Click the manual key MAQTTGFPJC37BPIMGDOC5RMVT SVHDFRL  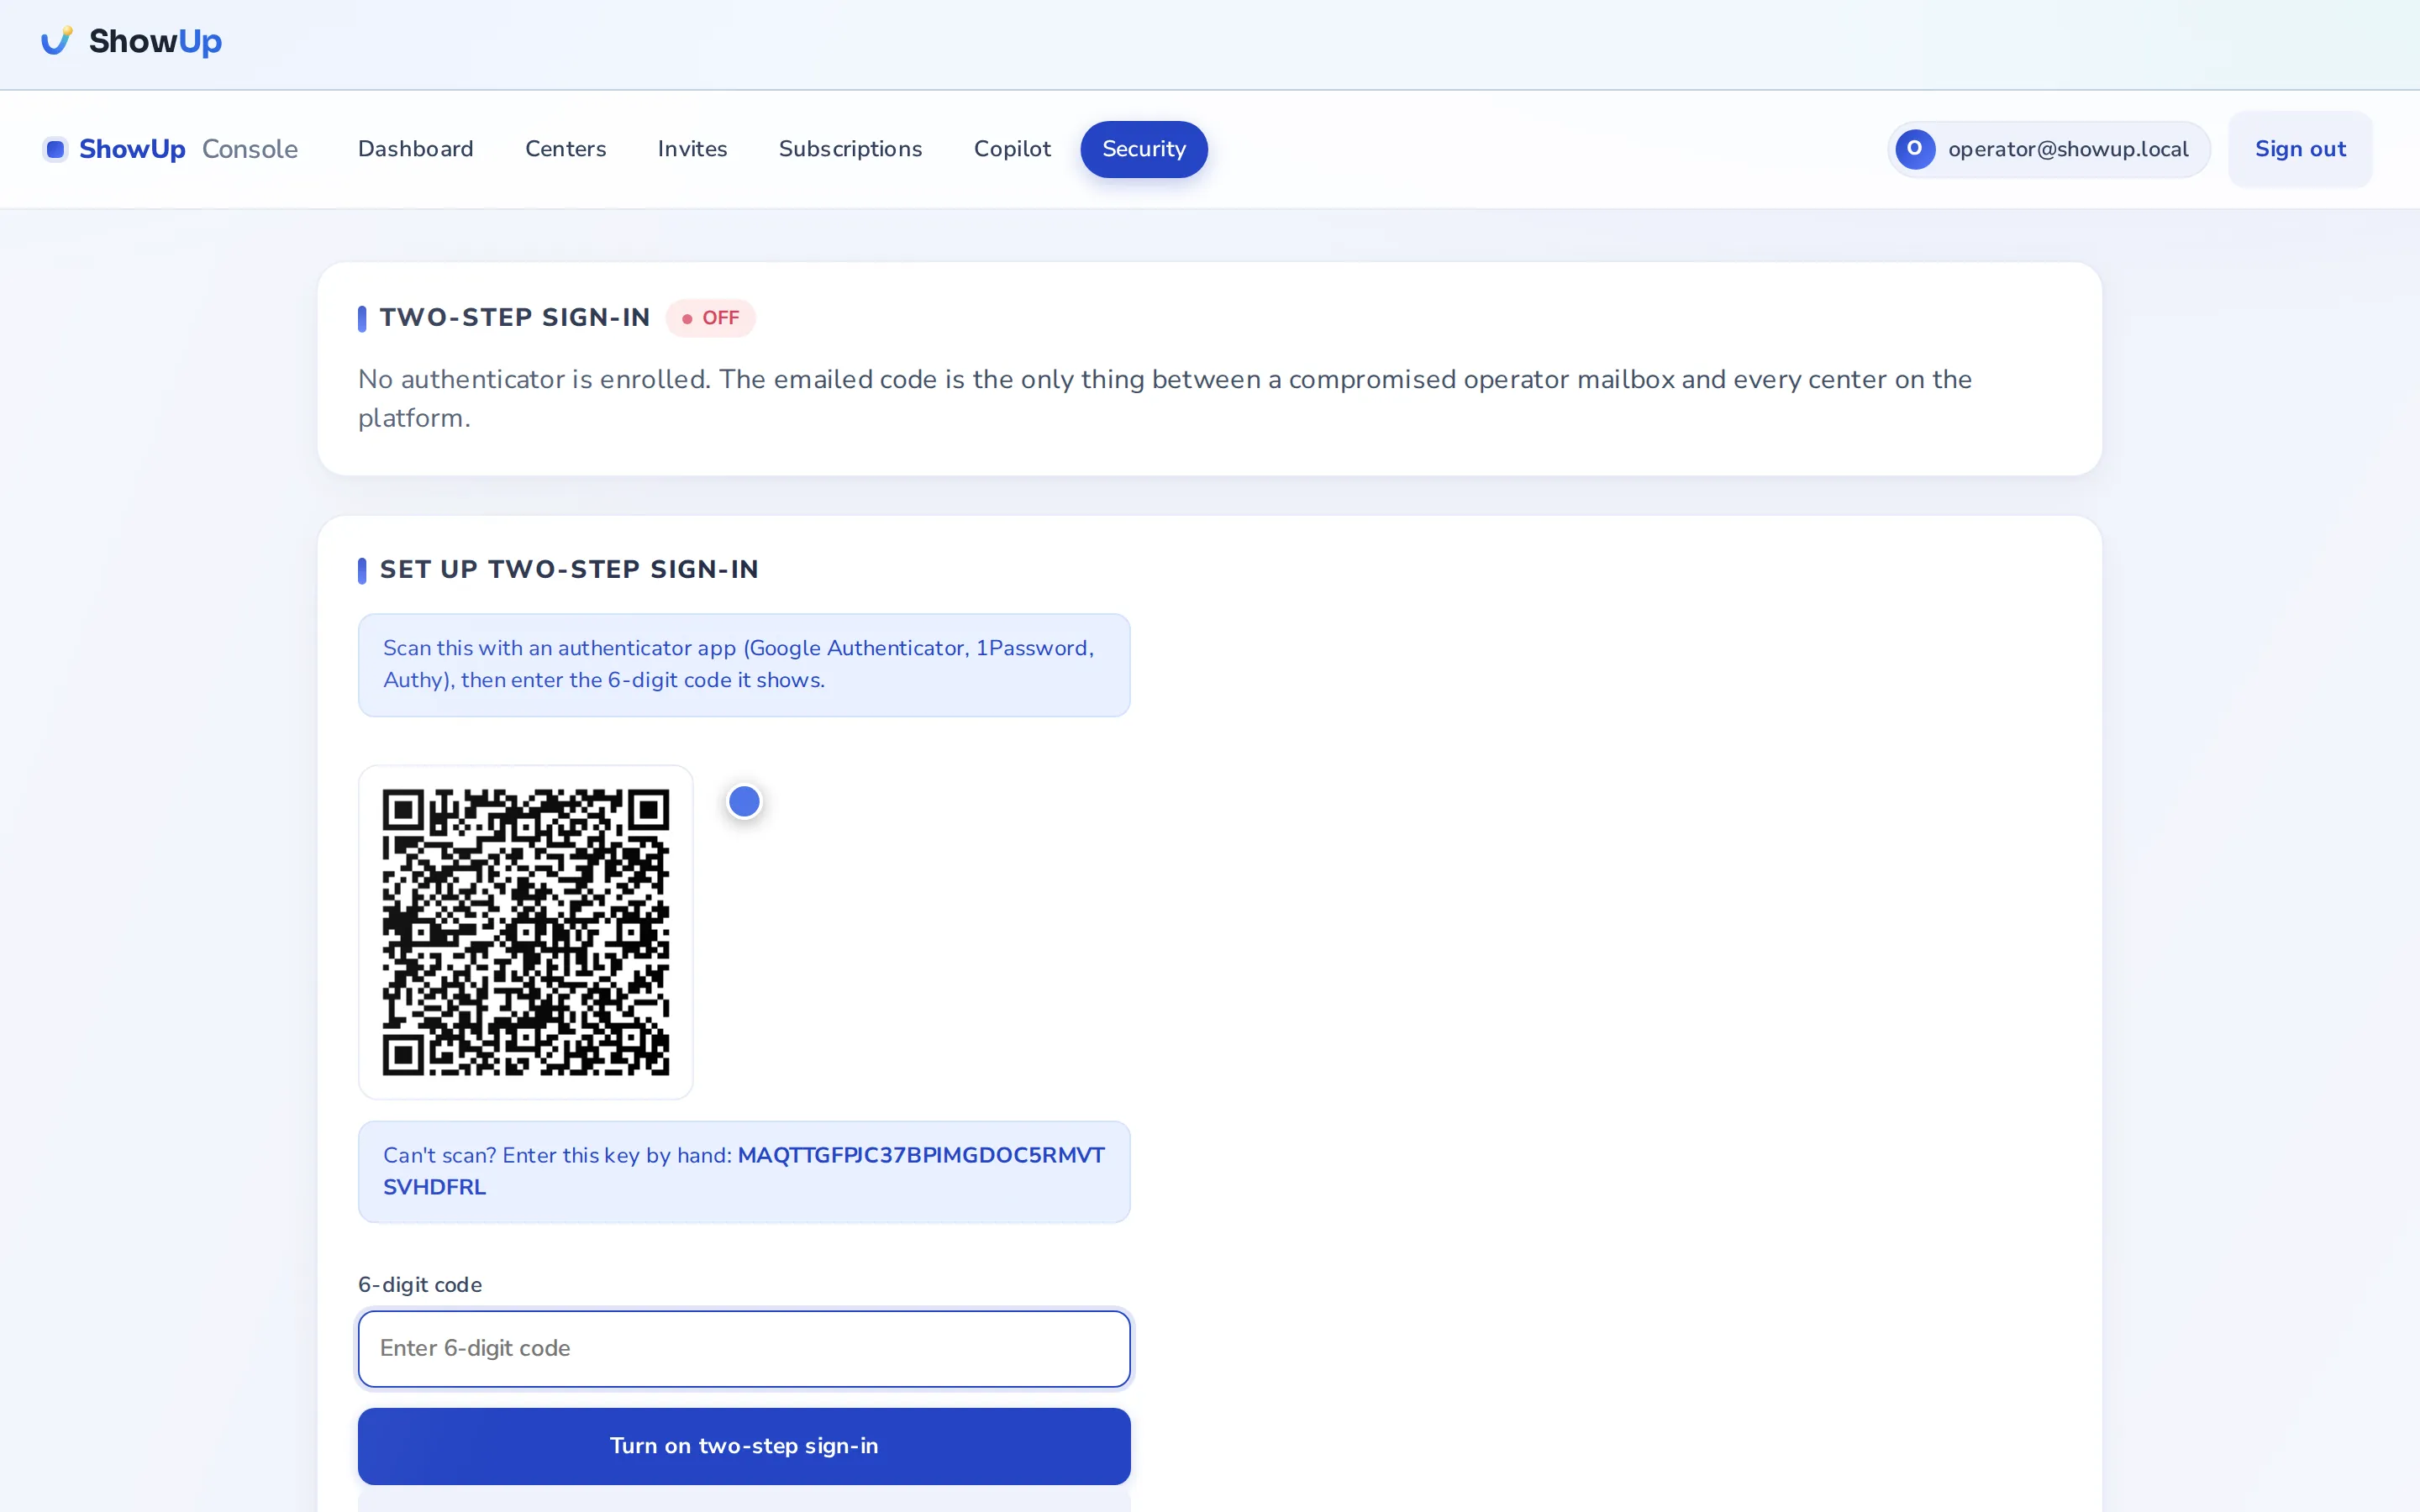(744, 1171)
